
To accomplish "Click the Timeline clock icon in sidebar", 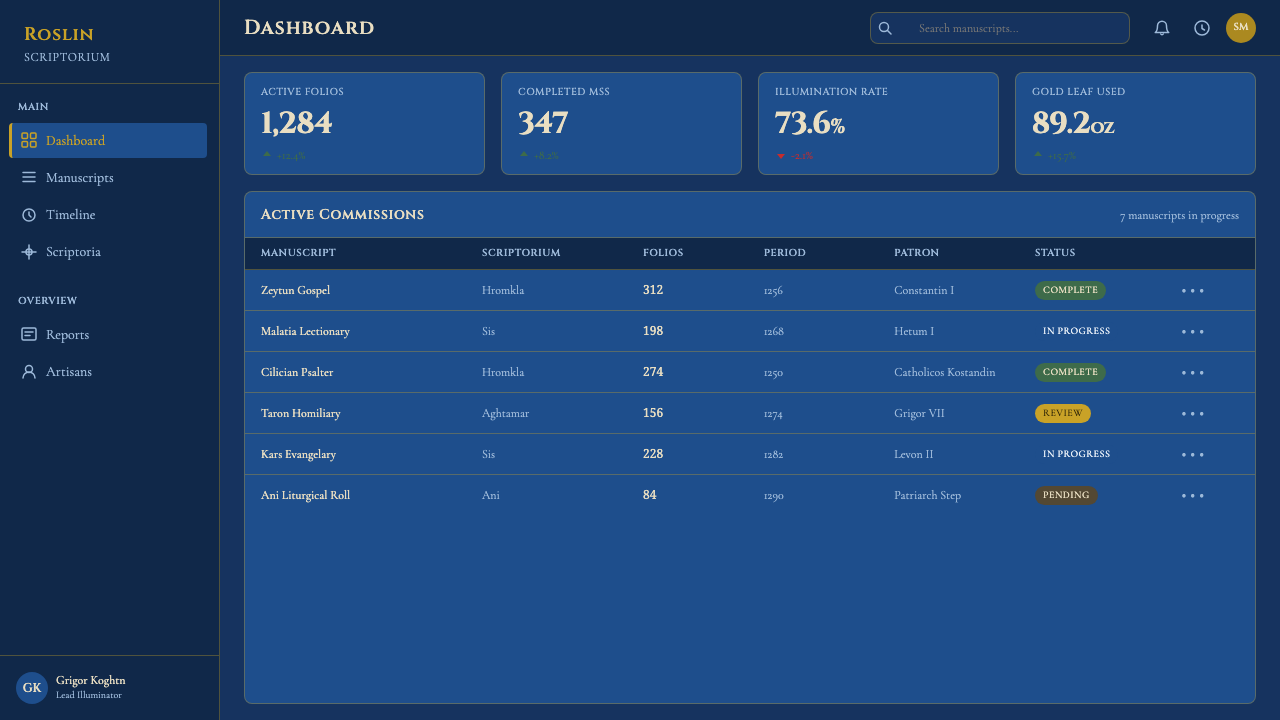I will [29, 215].
